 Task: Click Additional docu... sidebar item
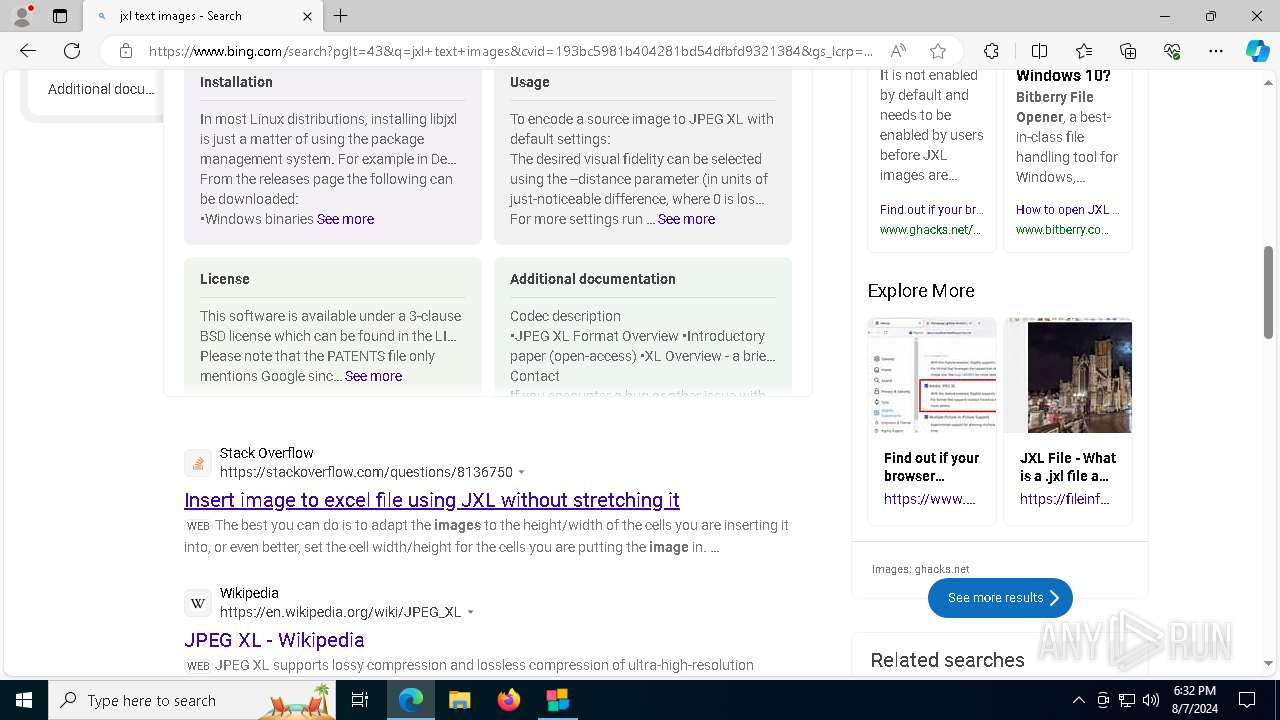click(x=101, y=89)
